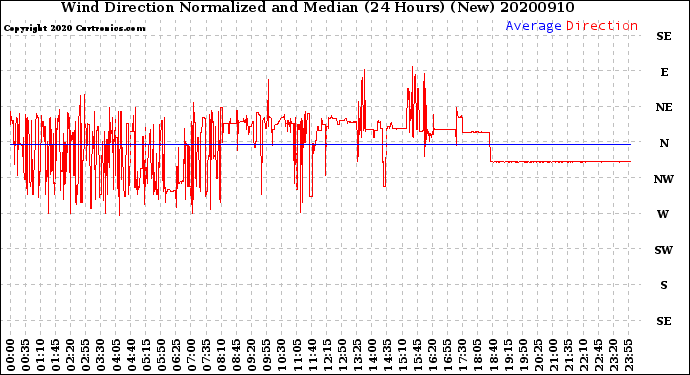Image resolution: width=690 pixels, height=375 pixels.
Task: Click the 19:15 time axis label
Action: (508, 355)
